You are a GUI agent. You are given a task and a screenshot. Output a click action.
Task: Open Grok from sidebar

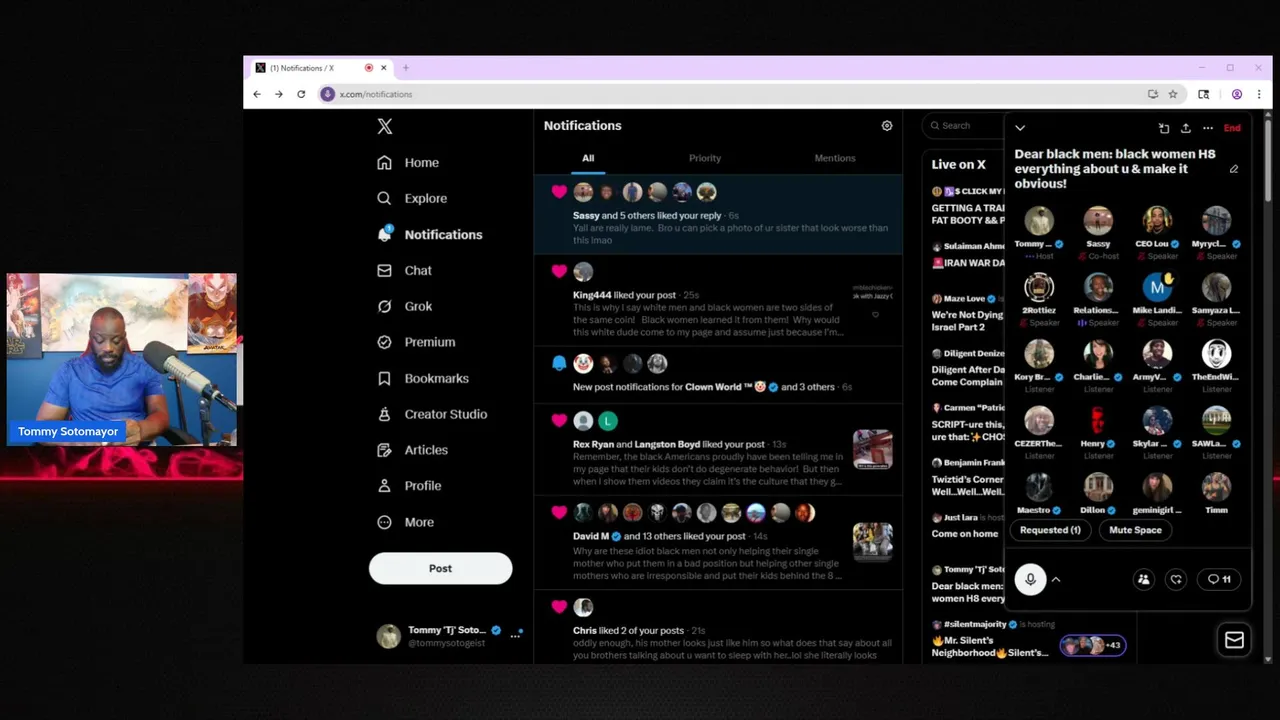pyautogui.click(x=405, y=306)
